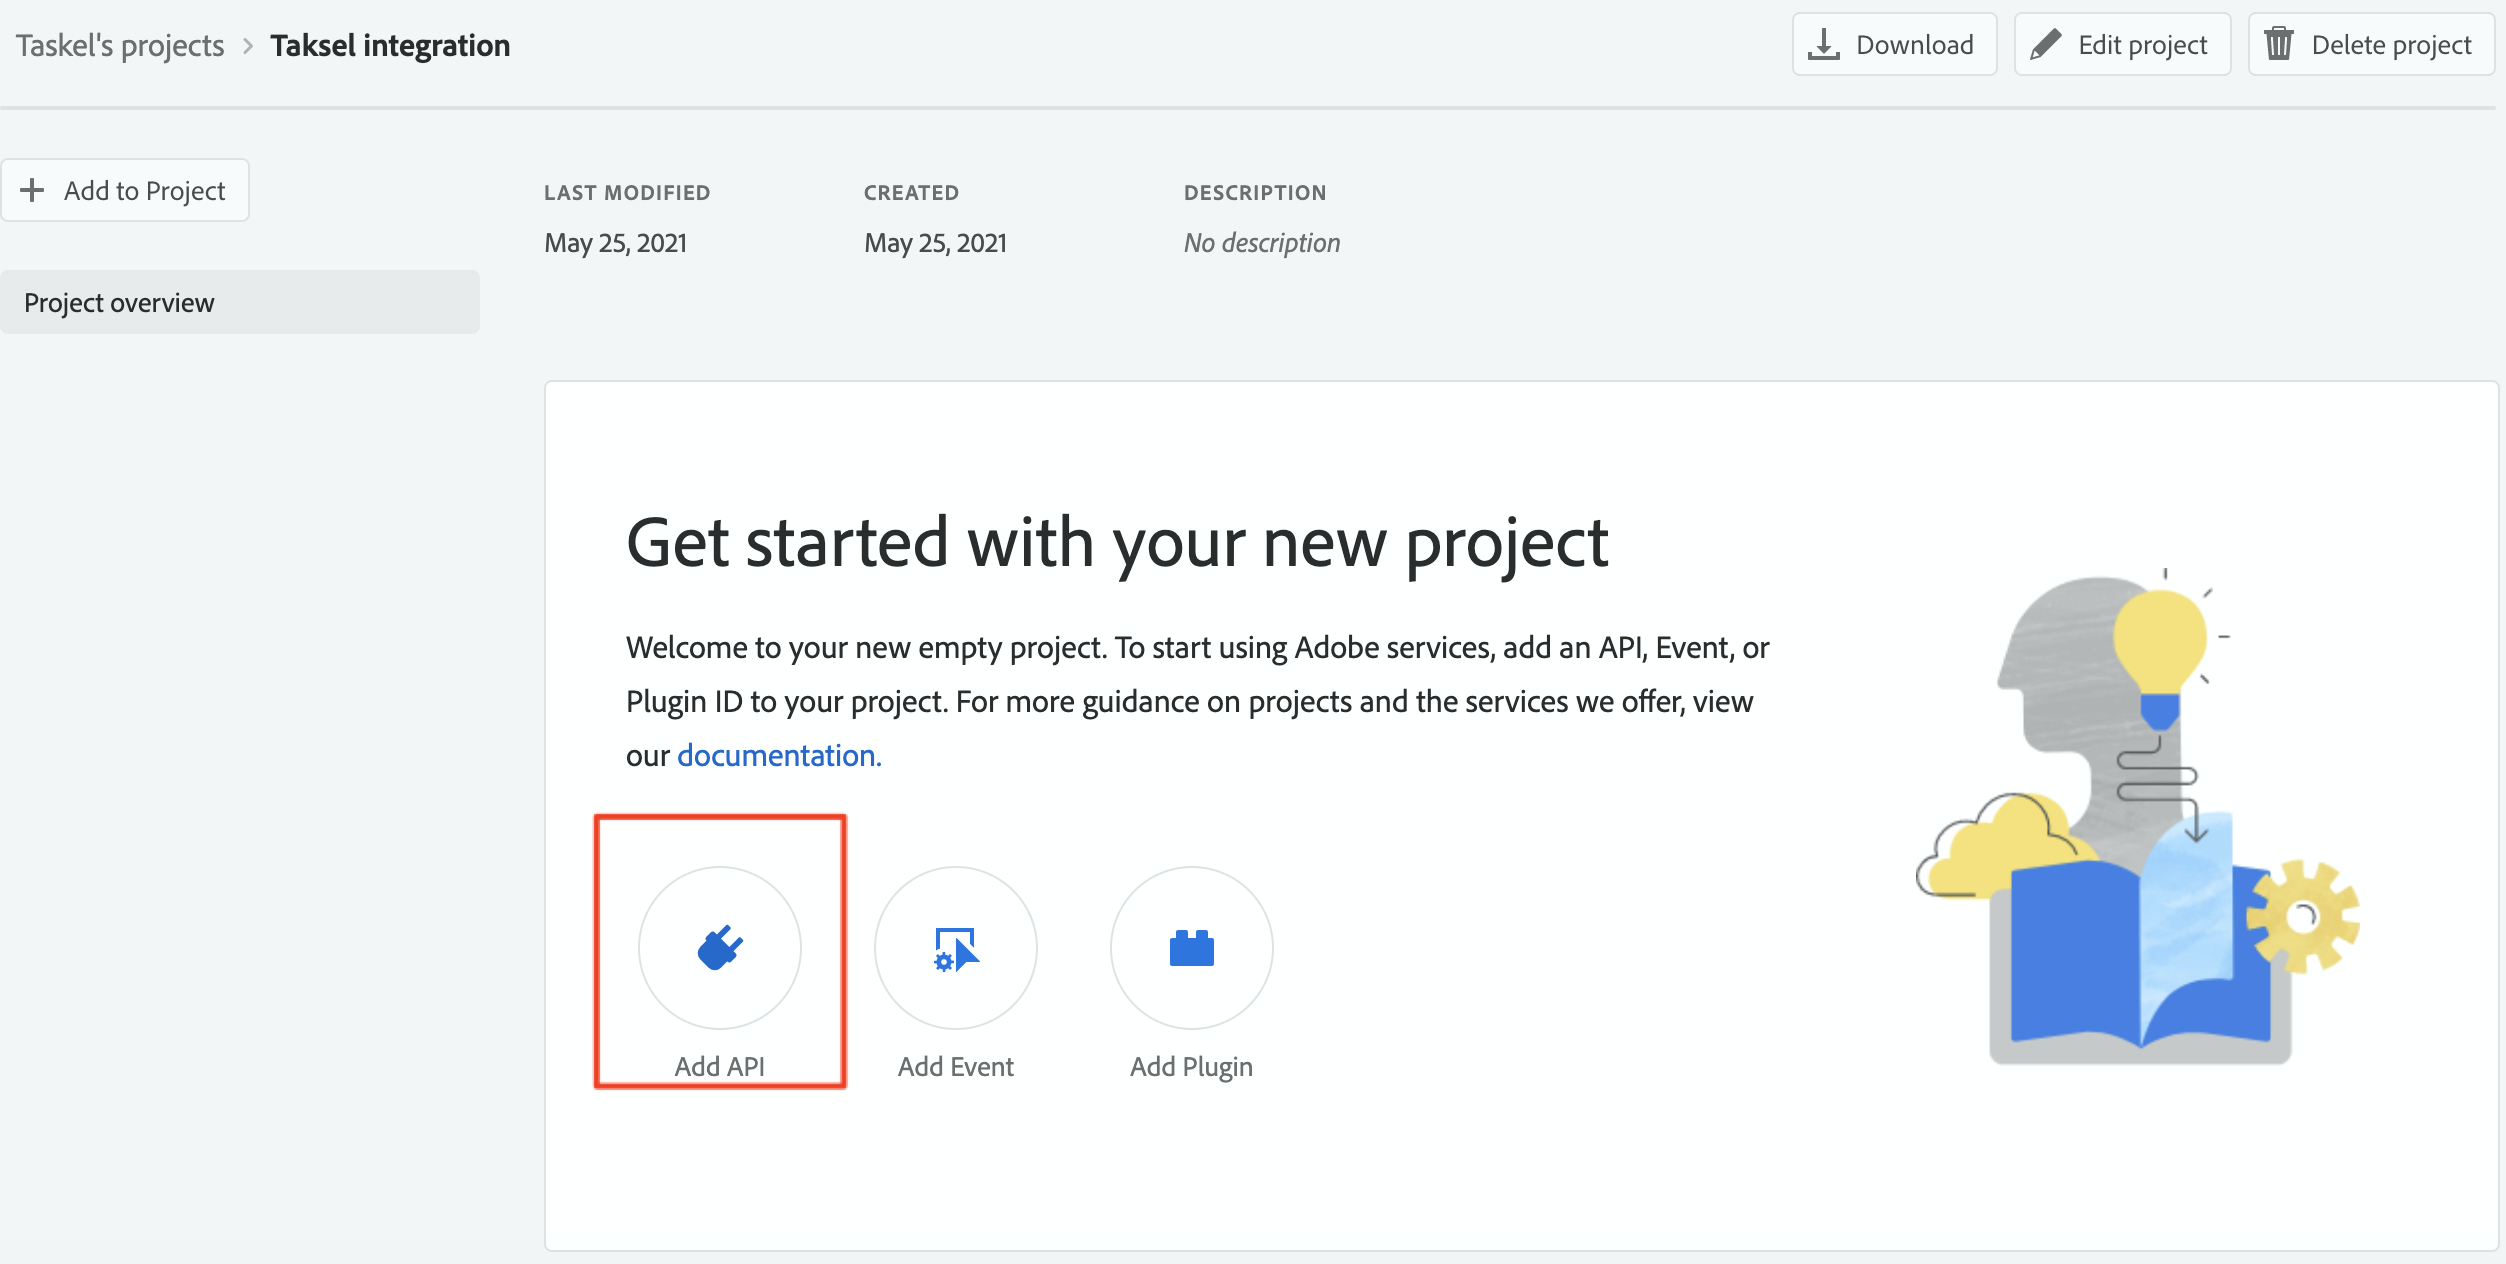Click the Add Plugin brick icon
2506x1264 pixels.
click(1191, 948)
